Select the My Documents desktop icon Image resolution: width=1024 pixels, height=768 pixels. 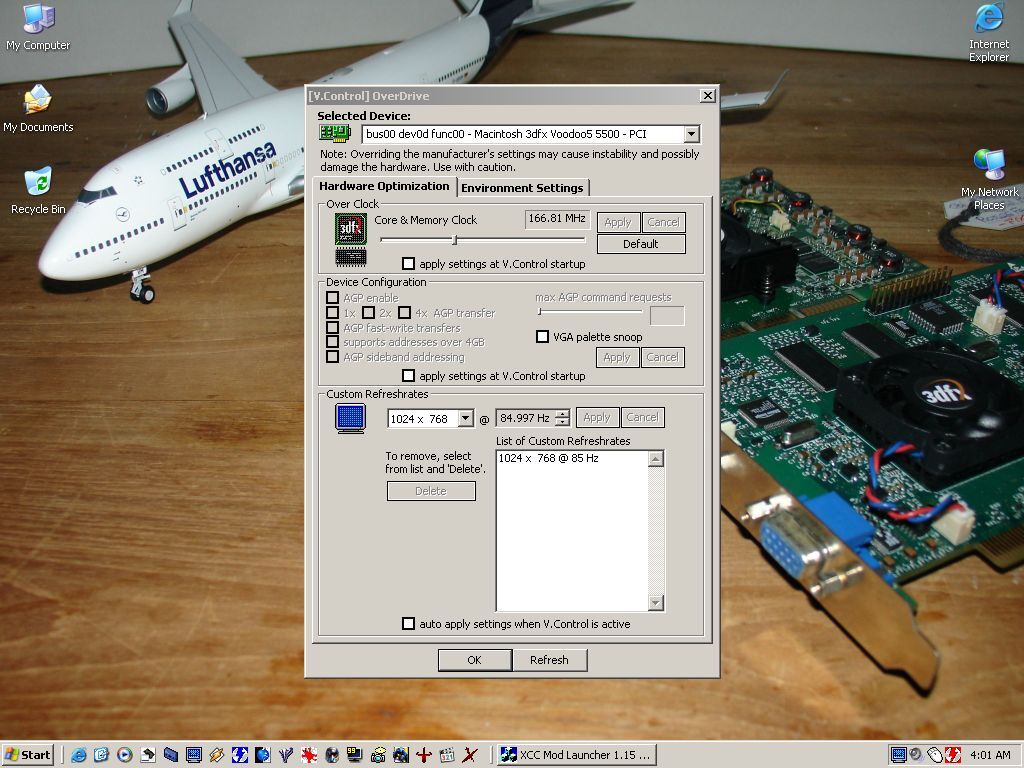(x=38, y=108)
